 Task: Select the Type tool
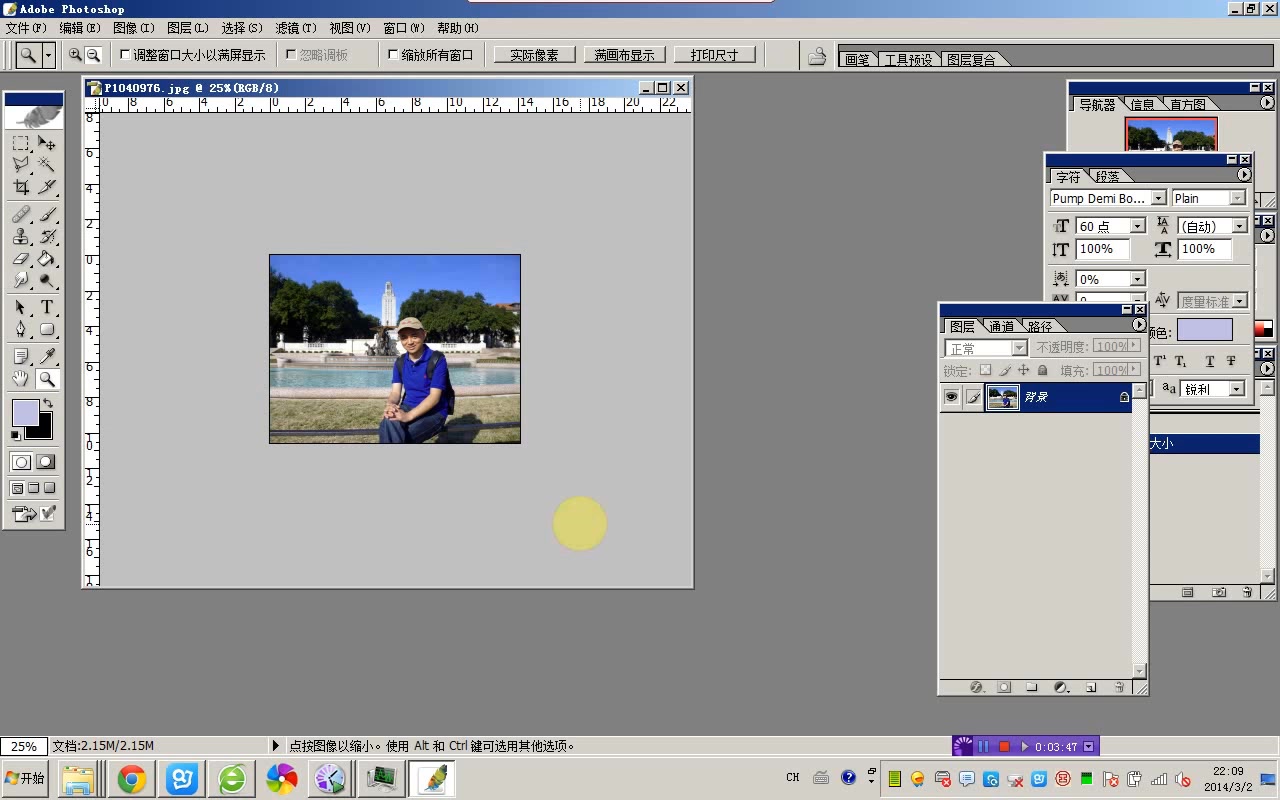click(47, 305)
